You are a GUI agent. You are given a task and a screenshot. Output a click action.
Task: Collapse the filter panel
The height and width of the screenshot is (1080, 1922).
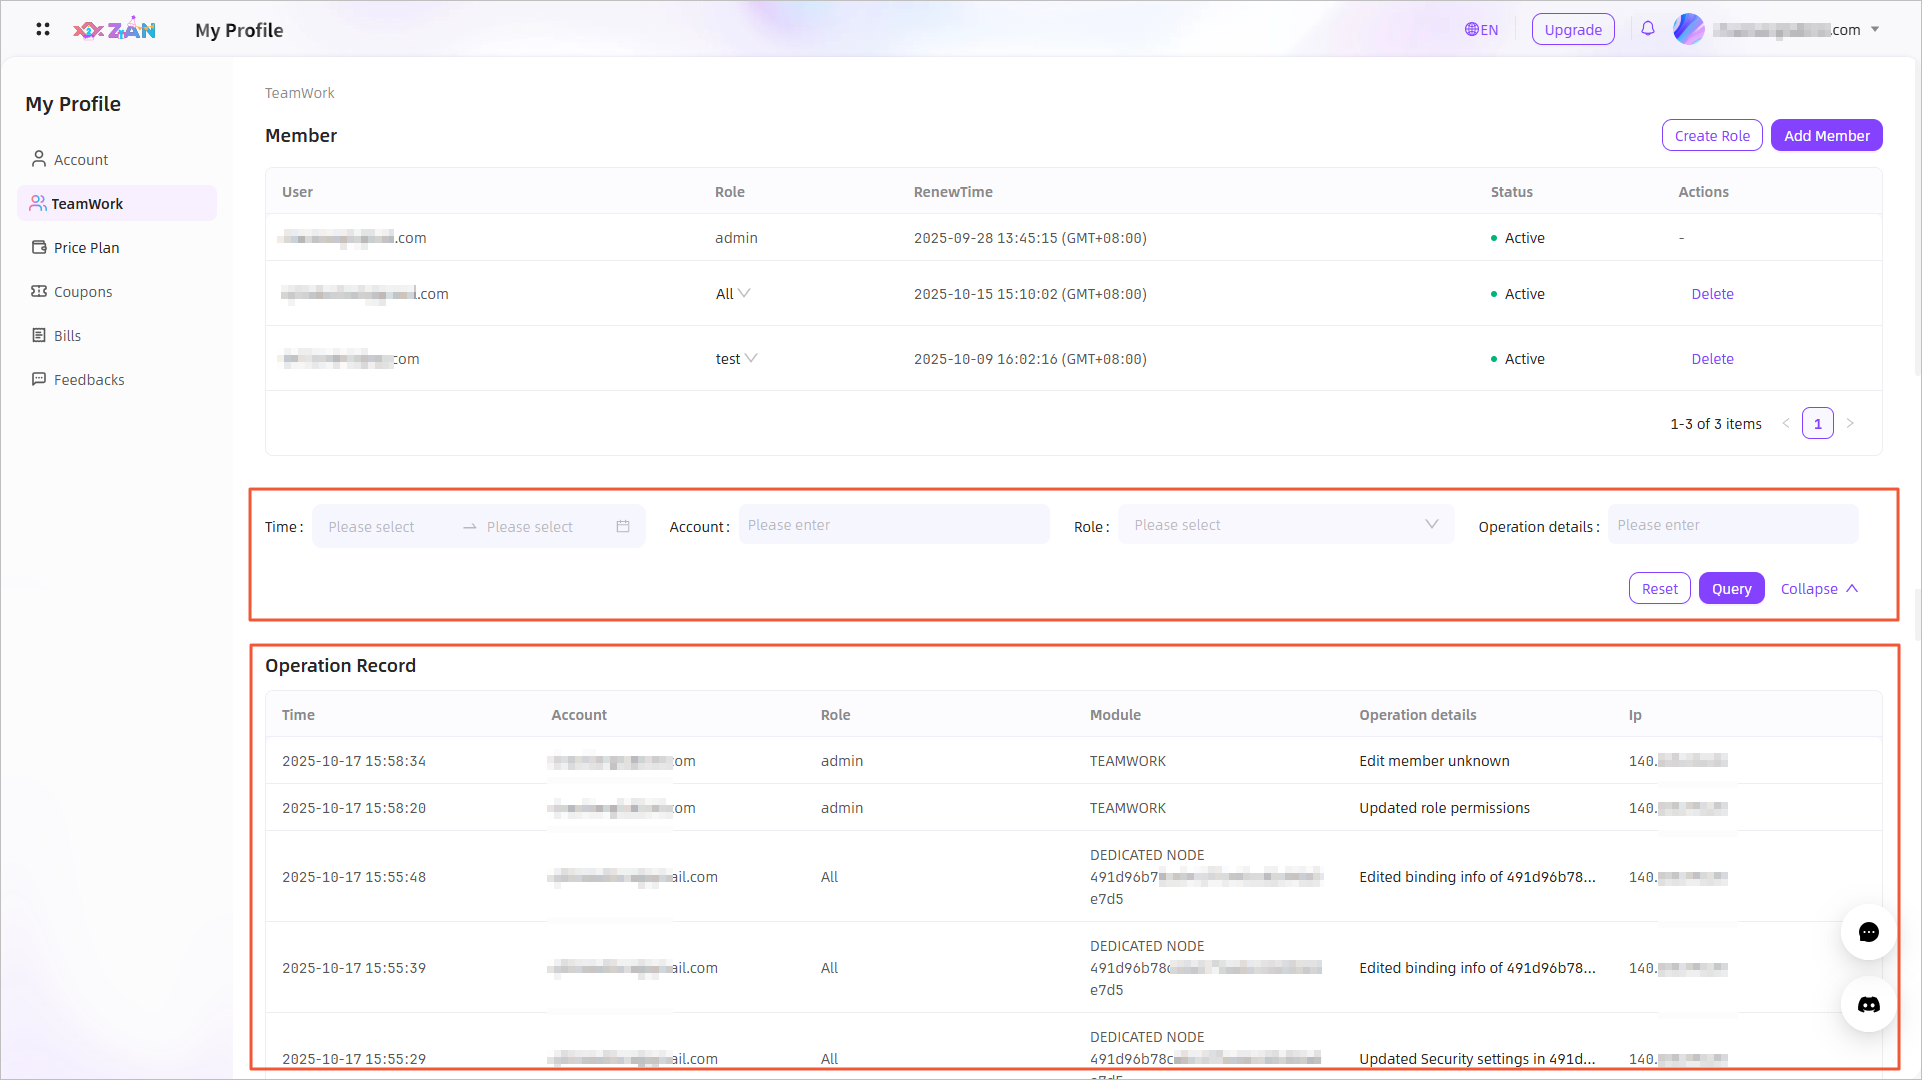tap(1819, 588)
